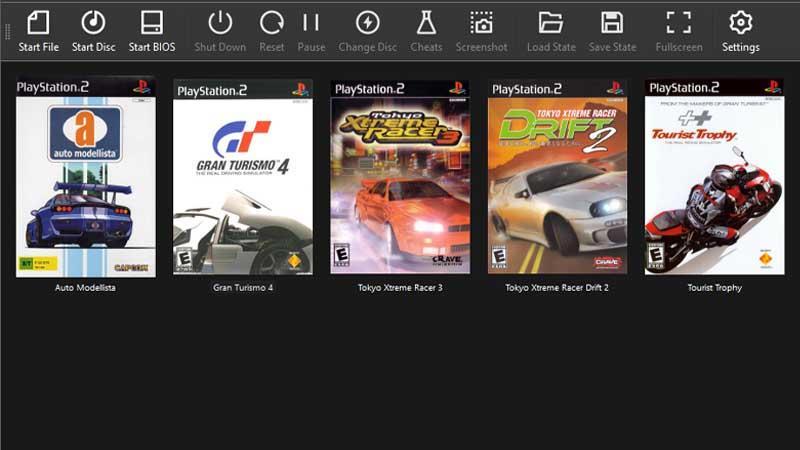Select the Tourist Trophy game cover
The height and width of the screenshot is (450, 800).
714,177
